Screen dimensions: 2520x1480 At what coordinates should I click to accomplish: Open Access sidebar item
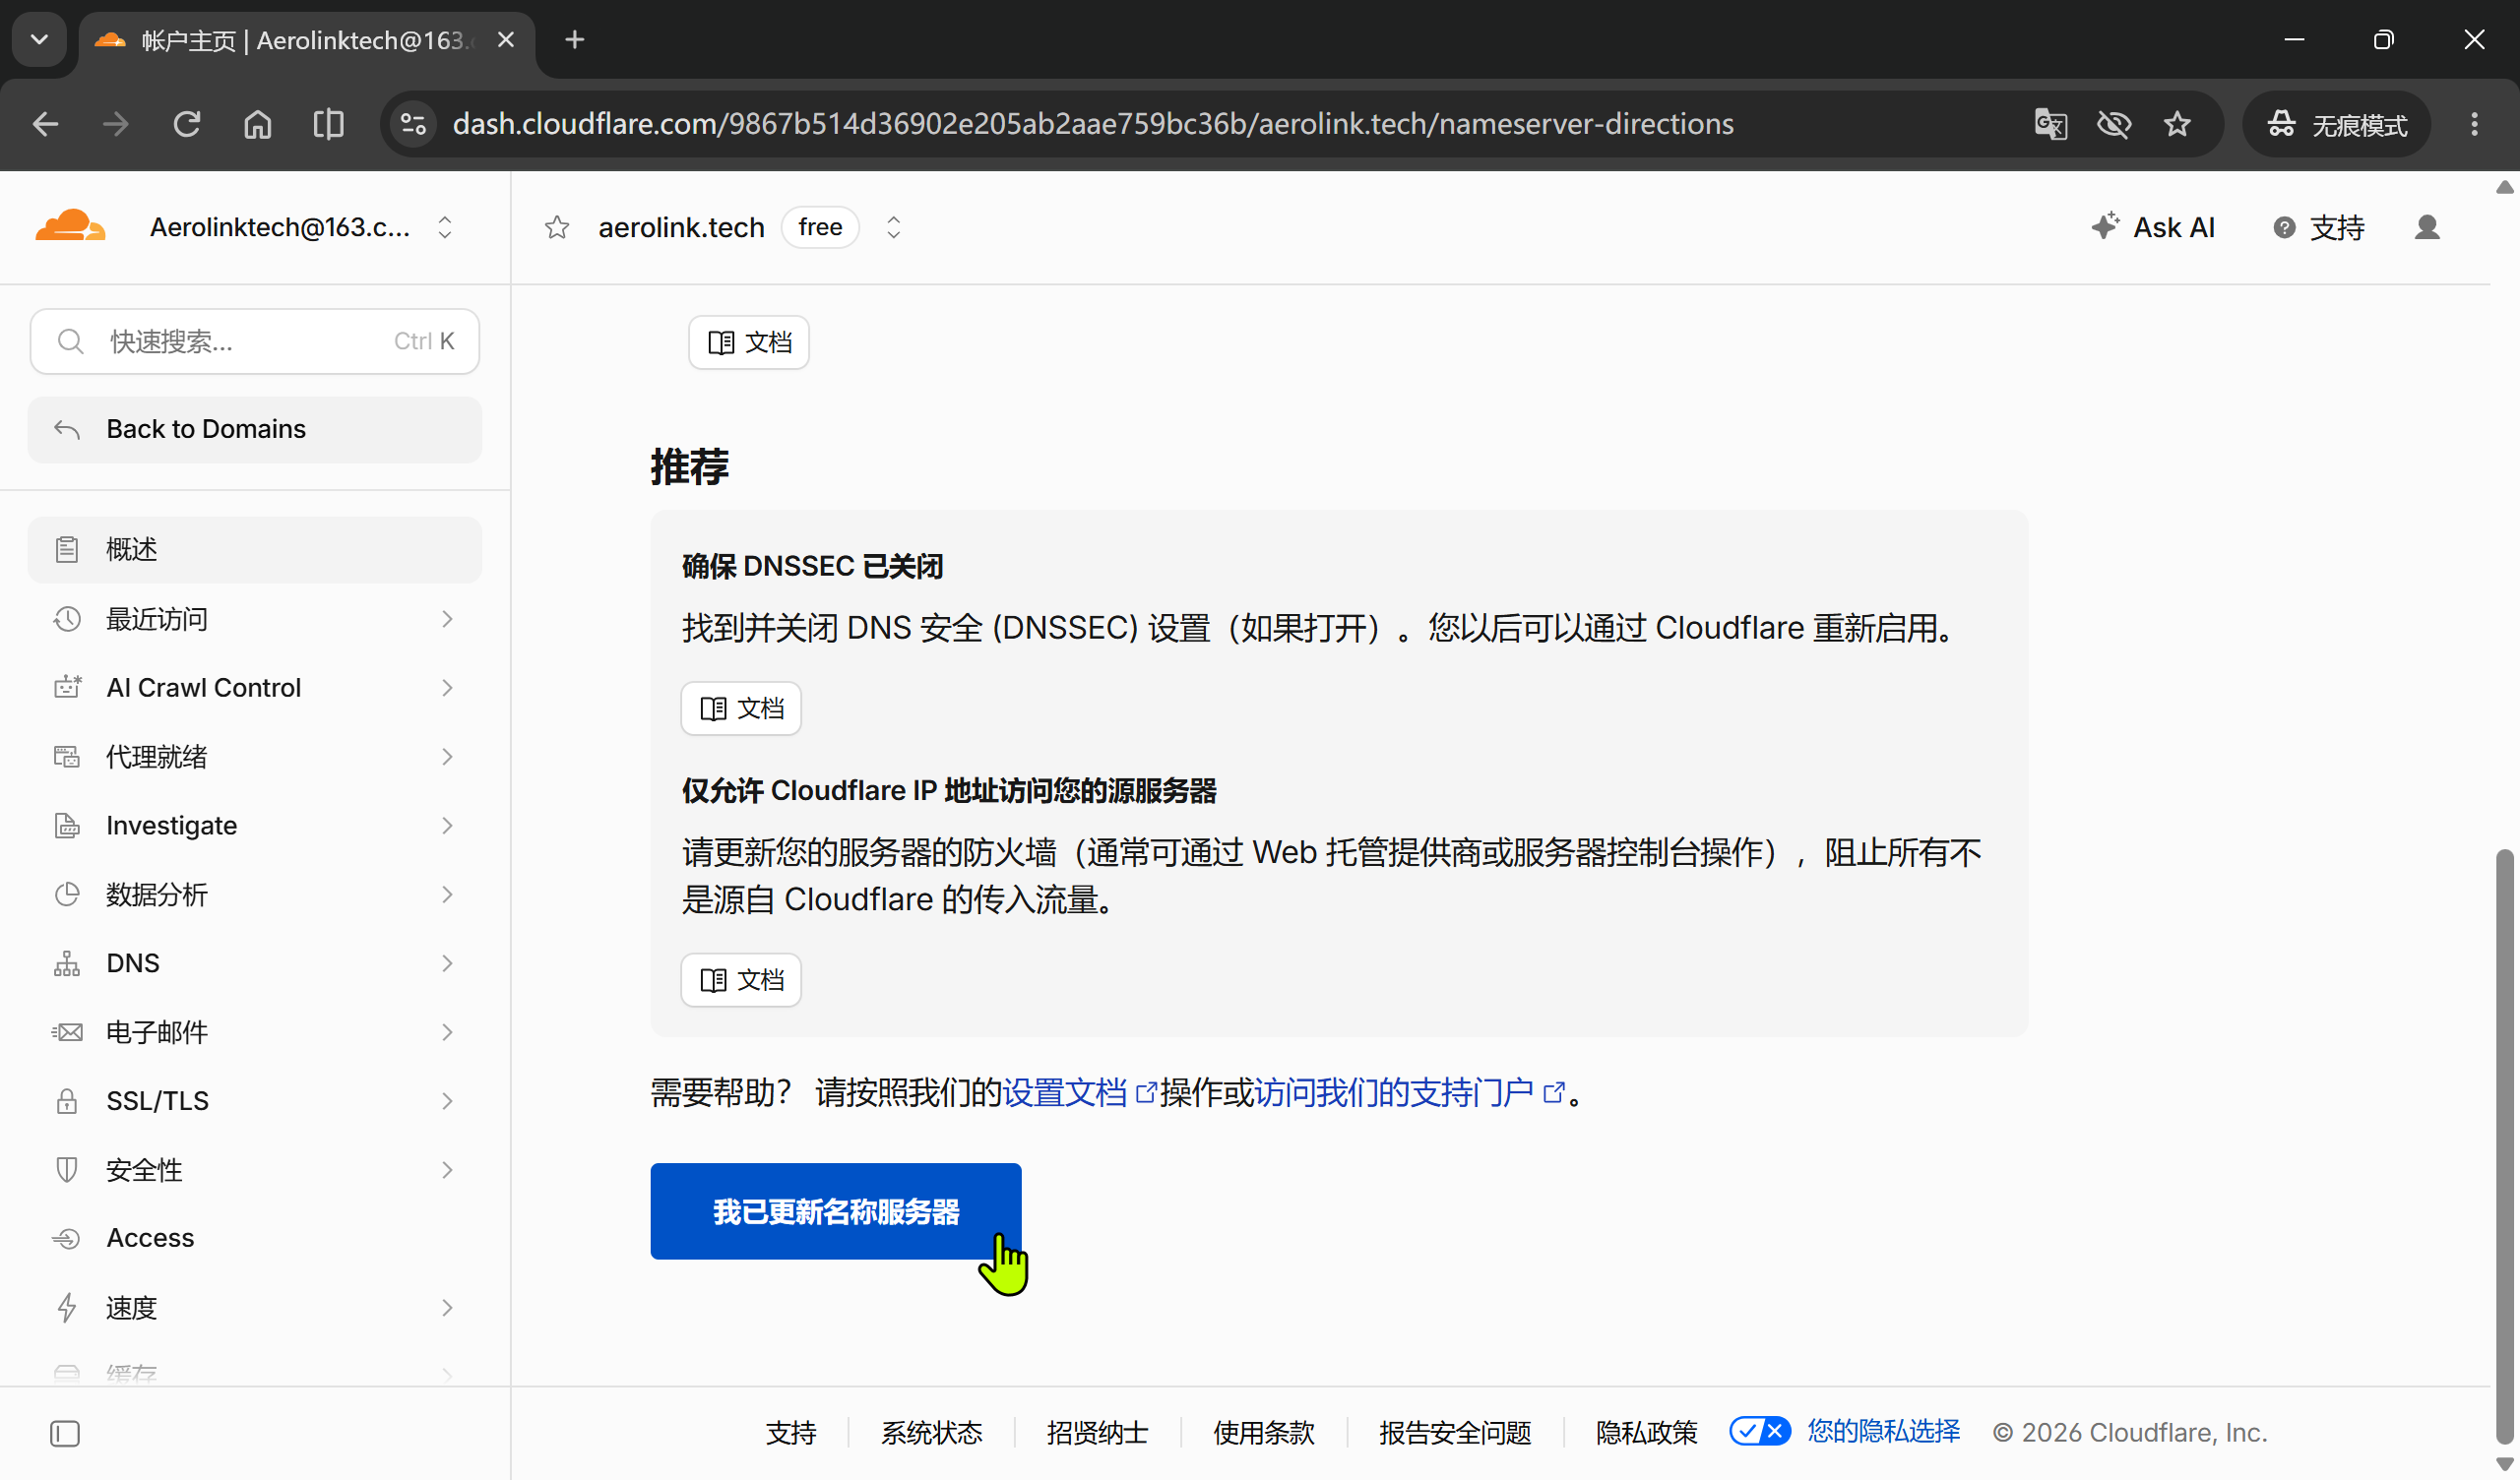[x=255, y=1238]
